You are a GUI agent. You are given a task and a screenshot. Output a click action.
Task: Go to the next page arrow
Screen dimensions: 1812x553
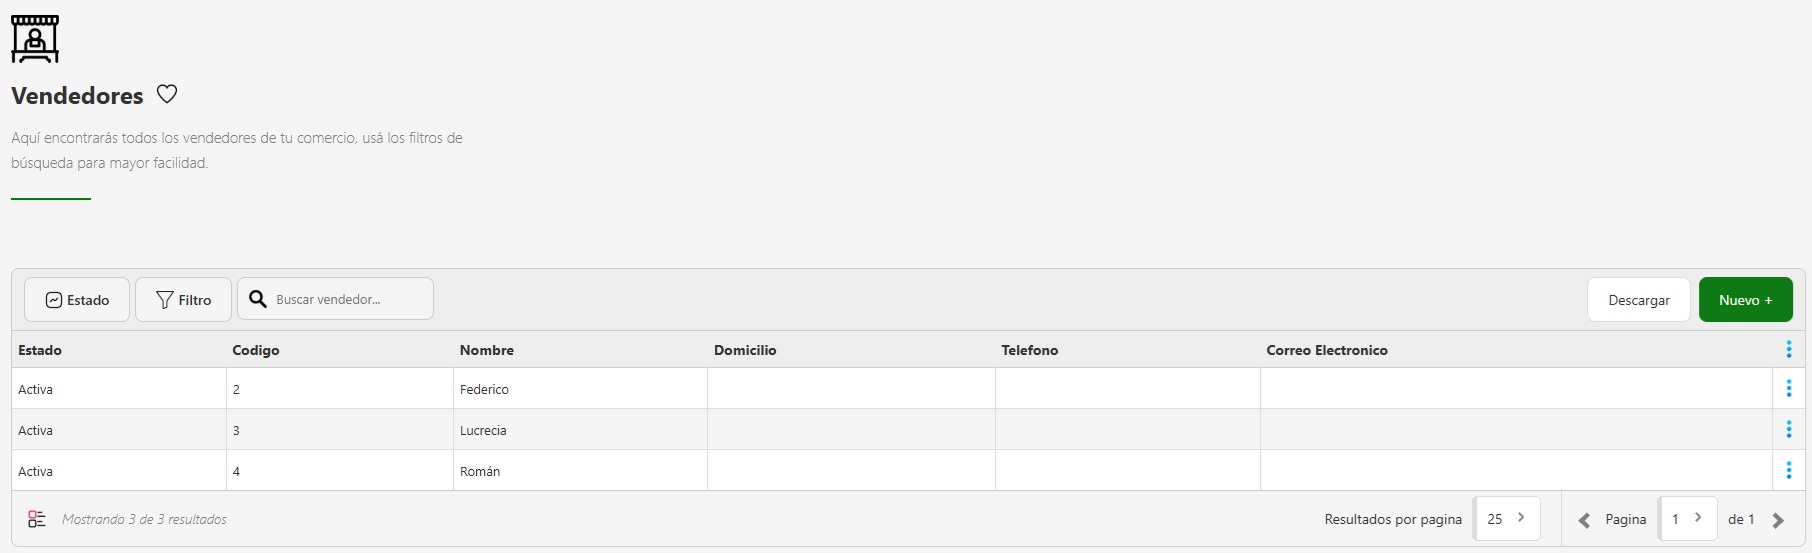click(x=1778, y=520)
